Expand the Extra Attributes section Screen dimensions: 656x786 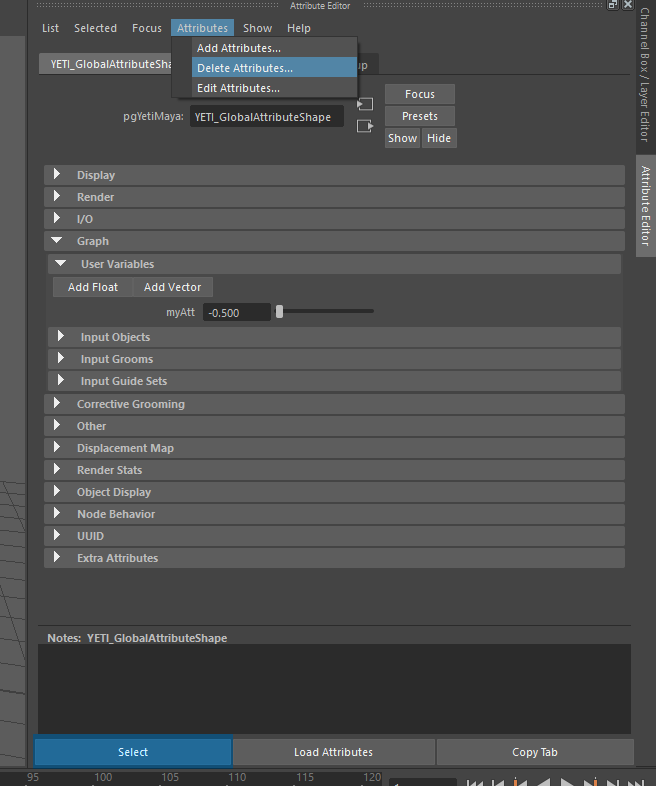pos(57,558)
